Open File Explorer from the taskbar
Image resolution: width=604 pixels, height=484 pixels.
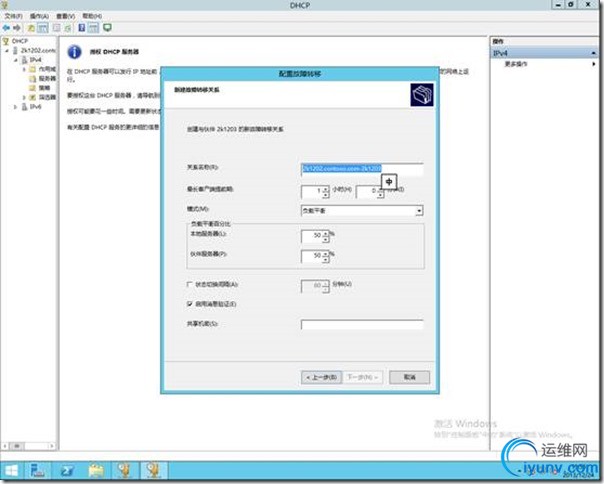97,471
